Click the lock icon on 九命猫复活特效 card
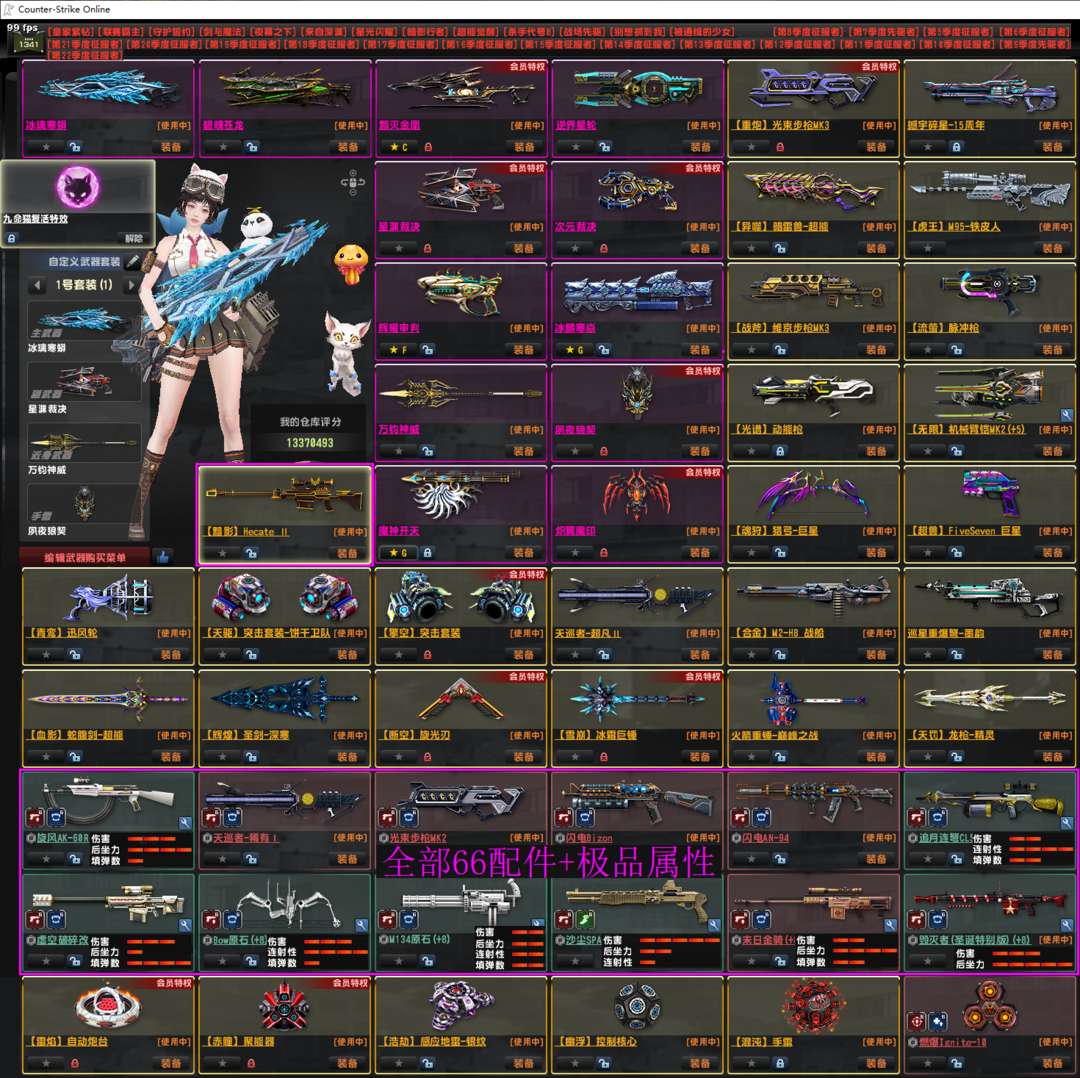Image resolution: width=1080 pixels, height=1078 pixels. pyautogui.click(x=12, y=238)
